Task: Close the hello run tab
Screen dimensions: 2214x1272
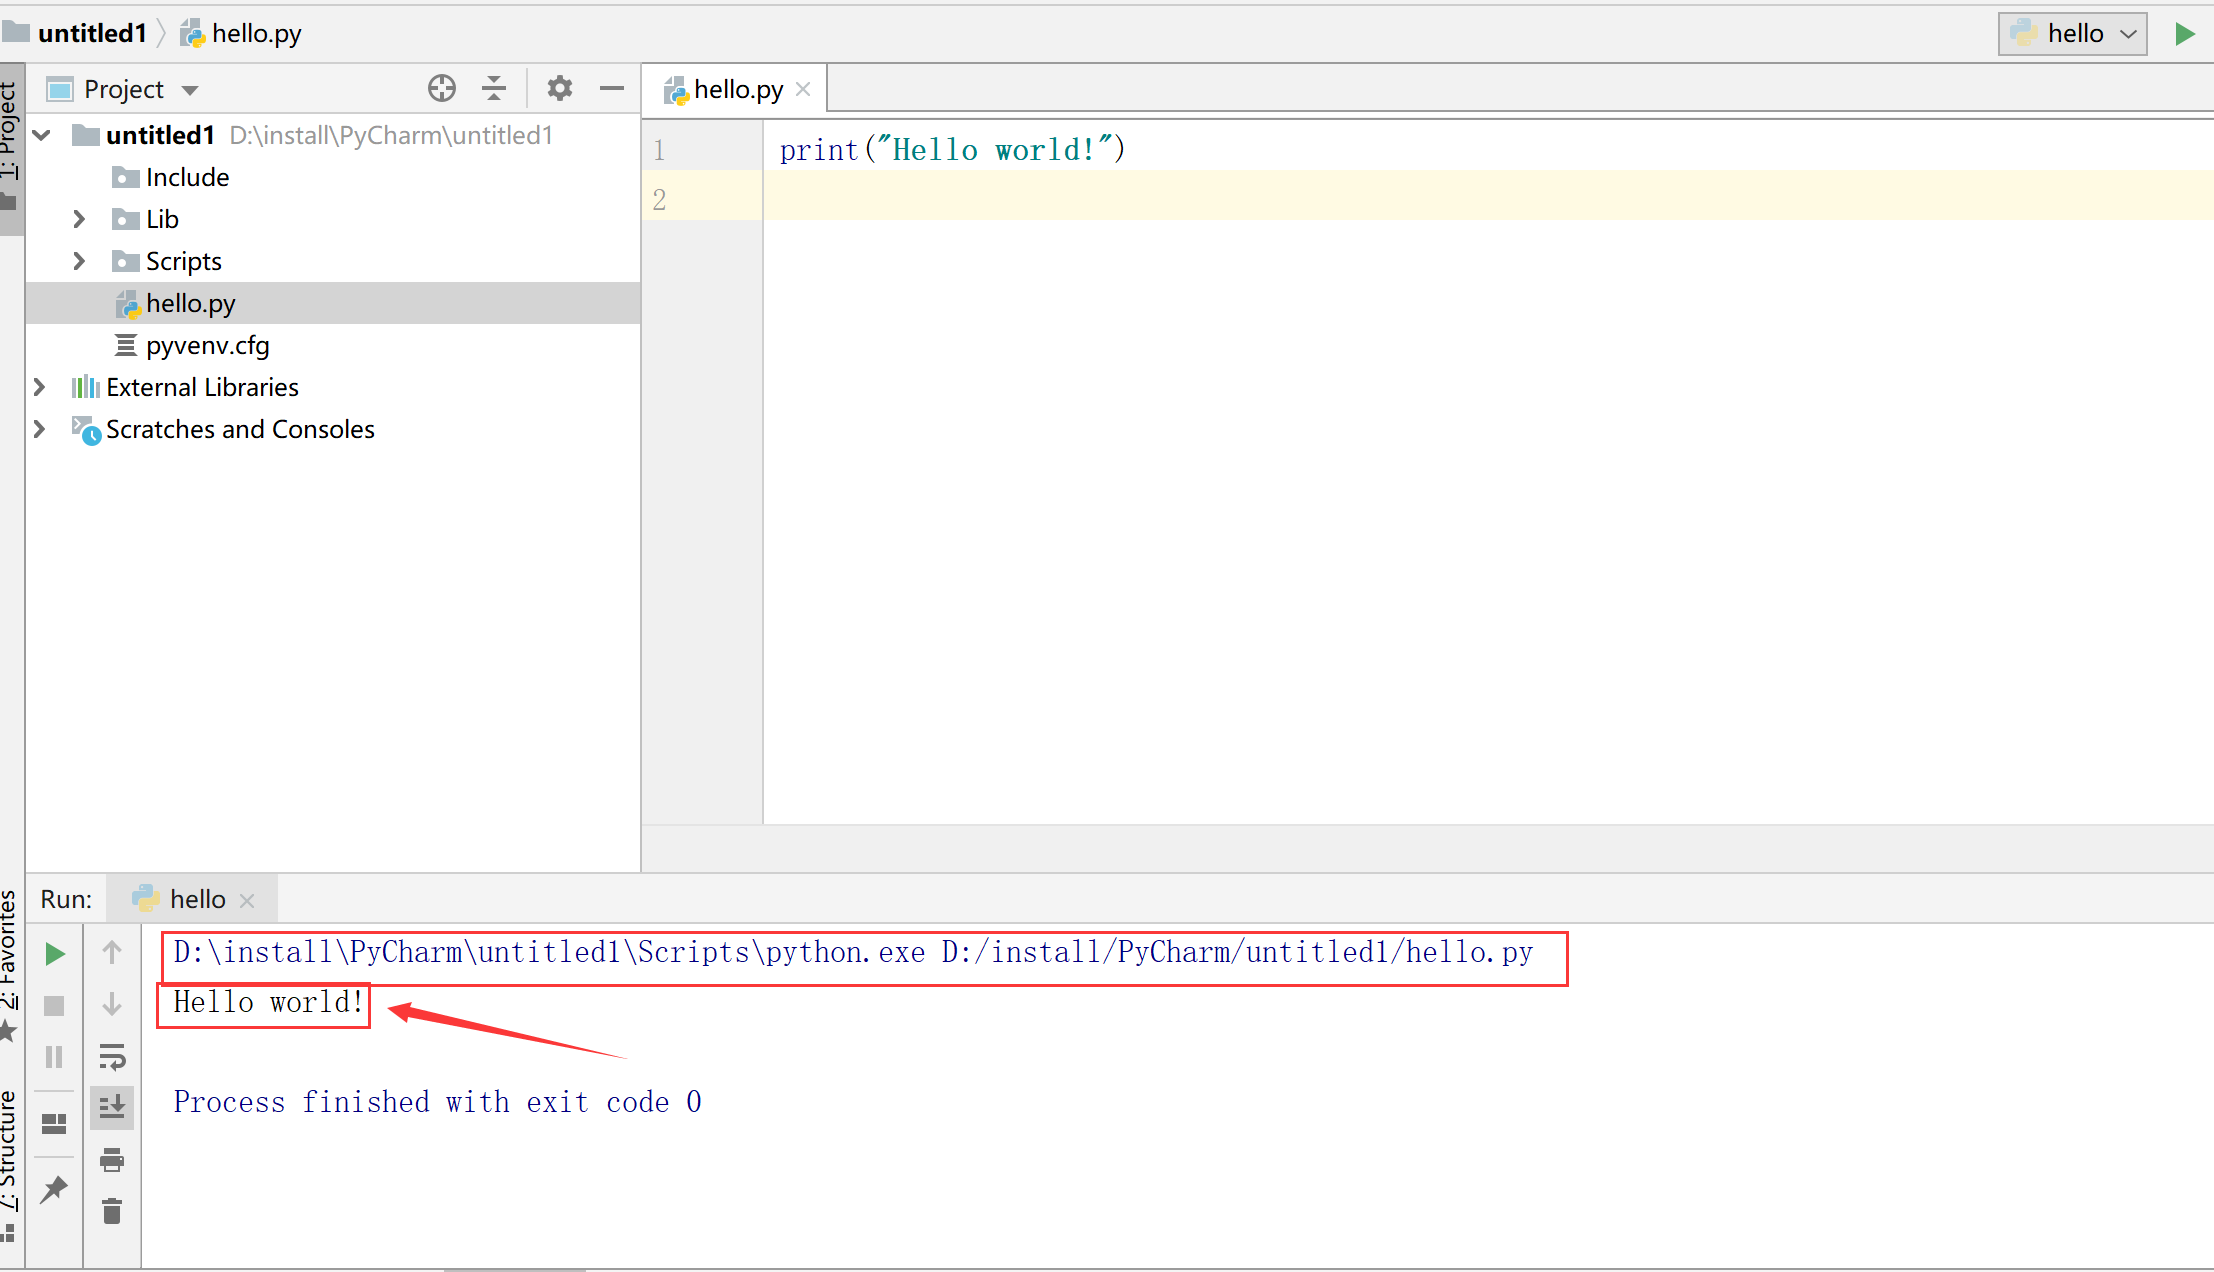Action: pos(248,900)
